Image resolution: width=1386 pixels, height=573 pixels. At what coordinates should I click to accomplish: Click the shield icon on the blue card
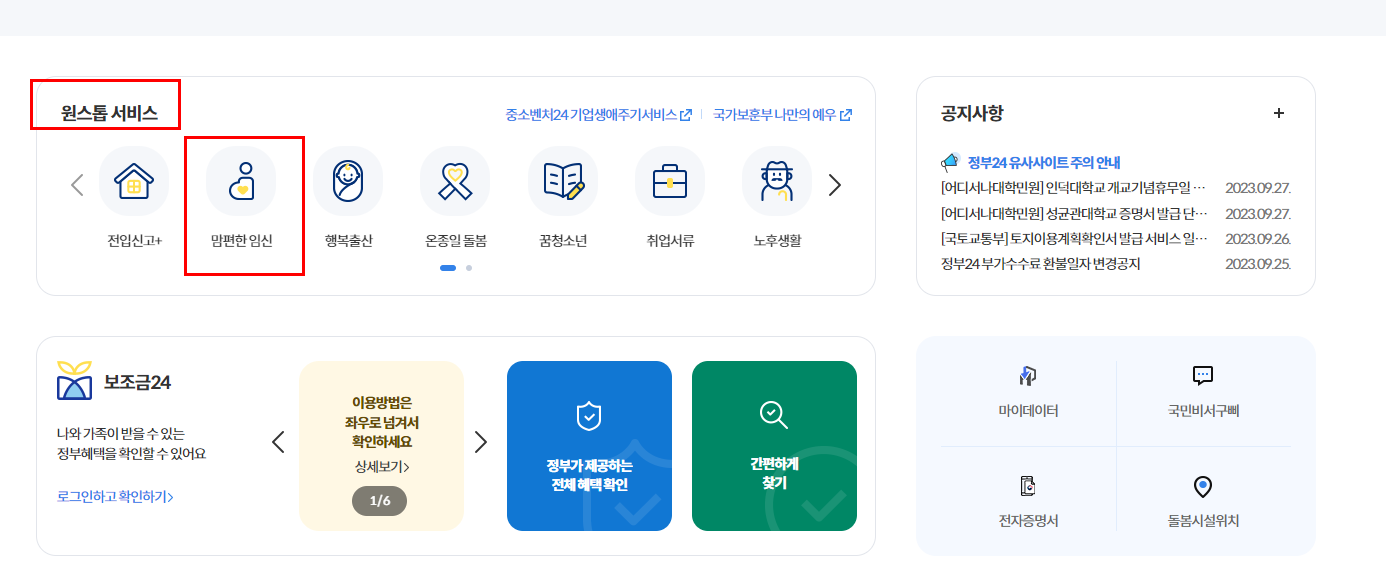[x=589, y=416]
